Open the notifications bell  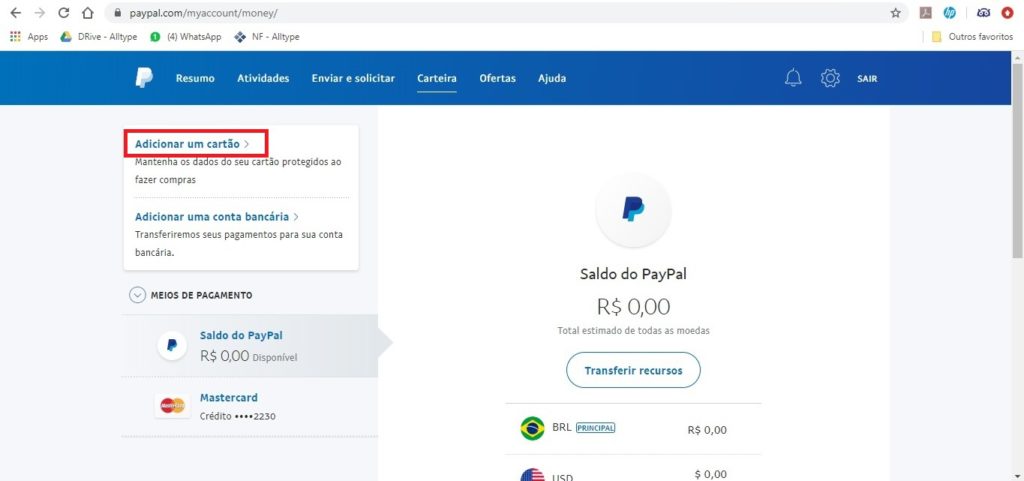[793, 78]
